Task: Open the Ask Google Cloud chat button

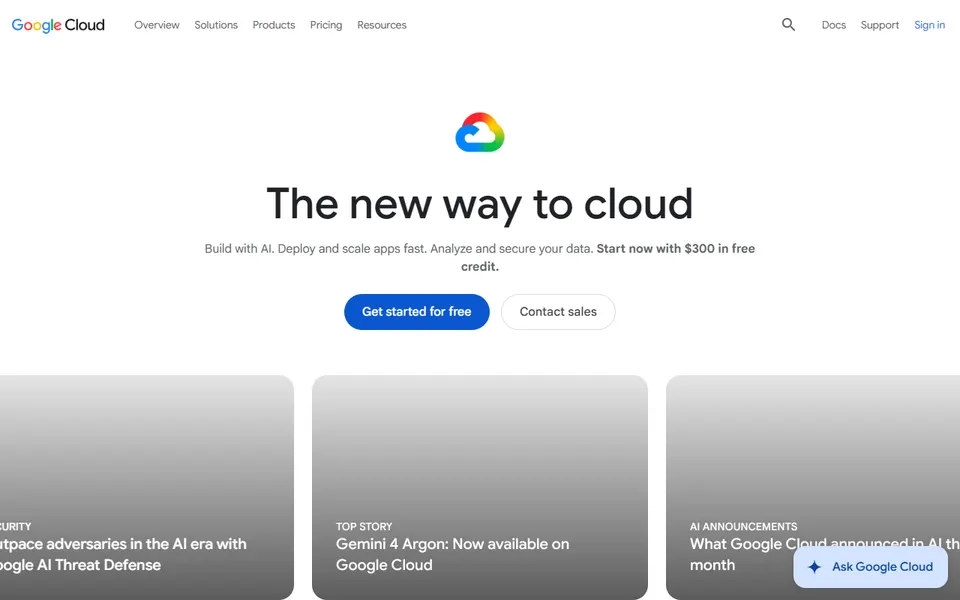Action: tap(871, 567)
